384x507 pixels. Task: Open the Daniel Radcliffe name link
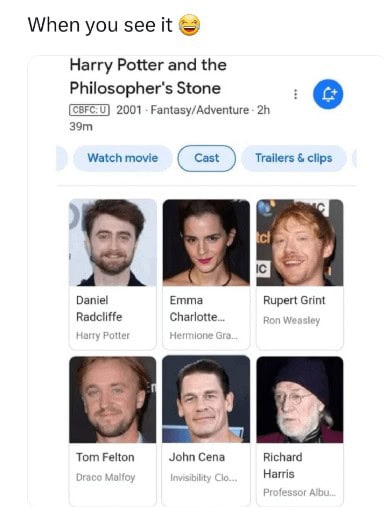click(x=99, y=308)
